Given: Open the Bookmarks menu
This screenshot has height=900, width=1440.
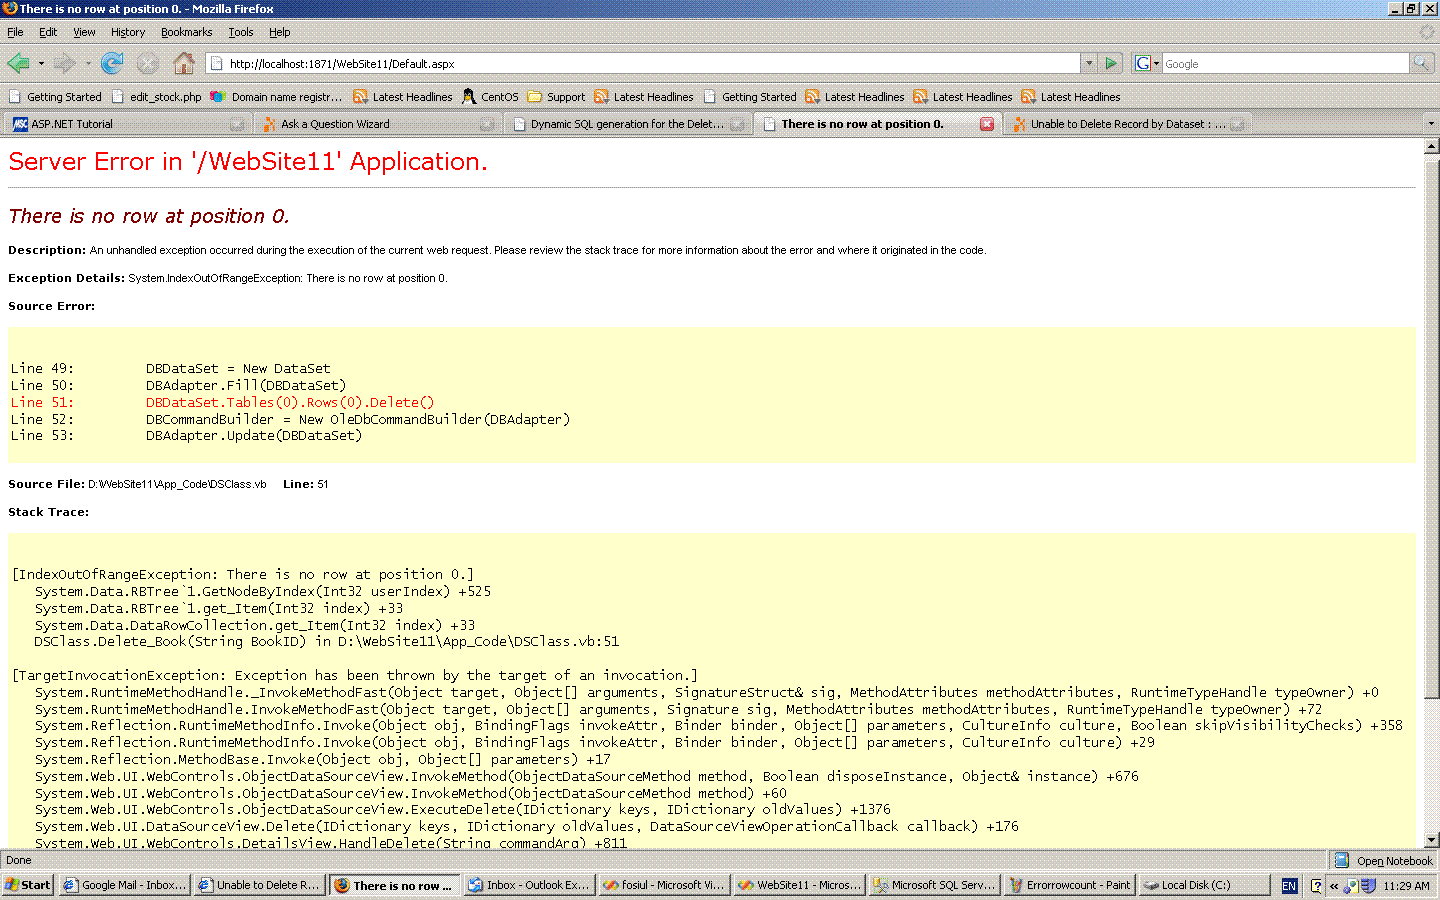Looking at the screenshot, I should 186,32.
